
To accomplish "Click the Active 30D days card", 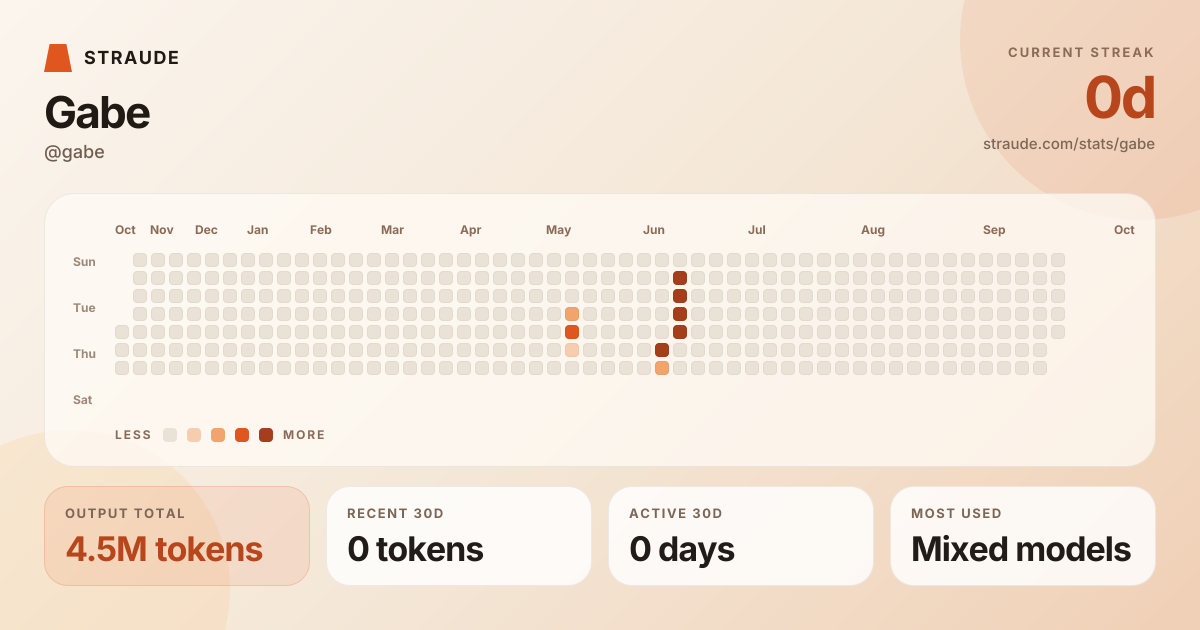I will (x=741, y=536).
